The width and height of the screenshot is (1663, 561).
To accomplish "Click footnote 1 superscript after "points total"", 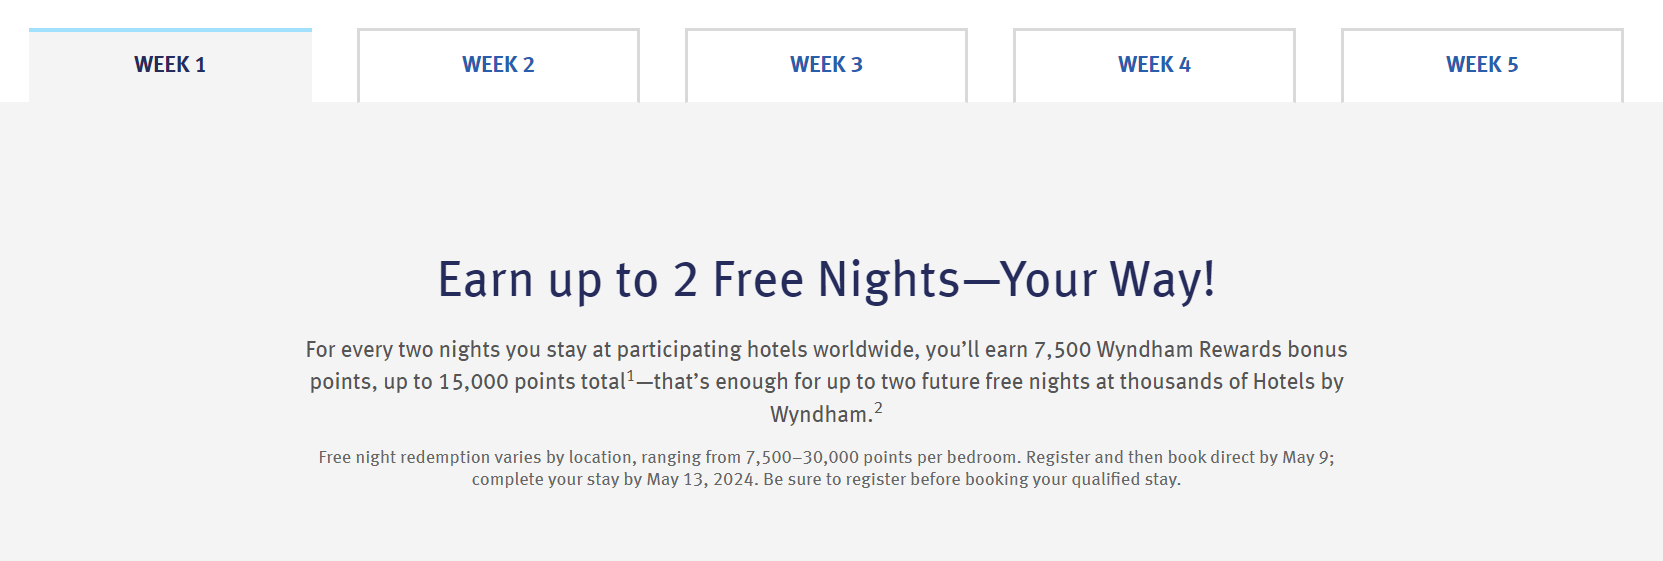I will click(x=631, y=376).
